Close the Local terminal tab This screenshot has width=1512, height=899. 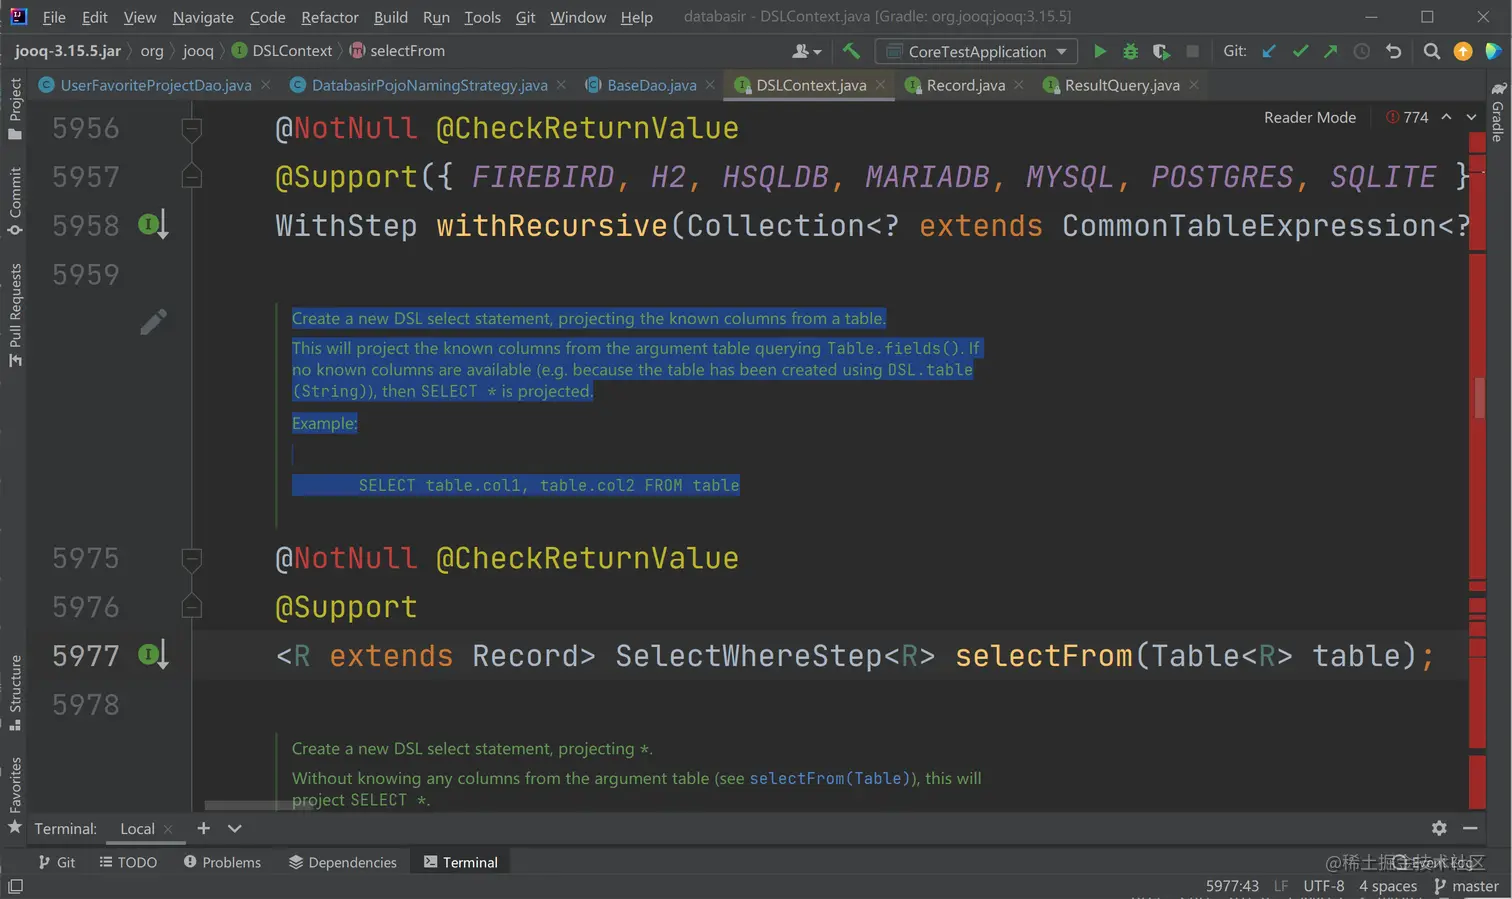(x=168, y=829)
